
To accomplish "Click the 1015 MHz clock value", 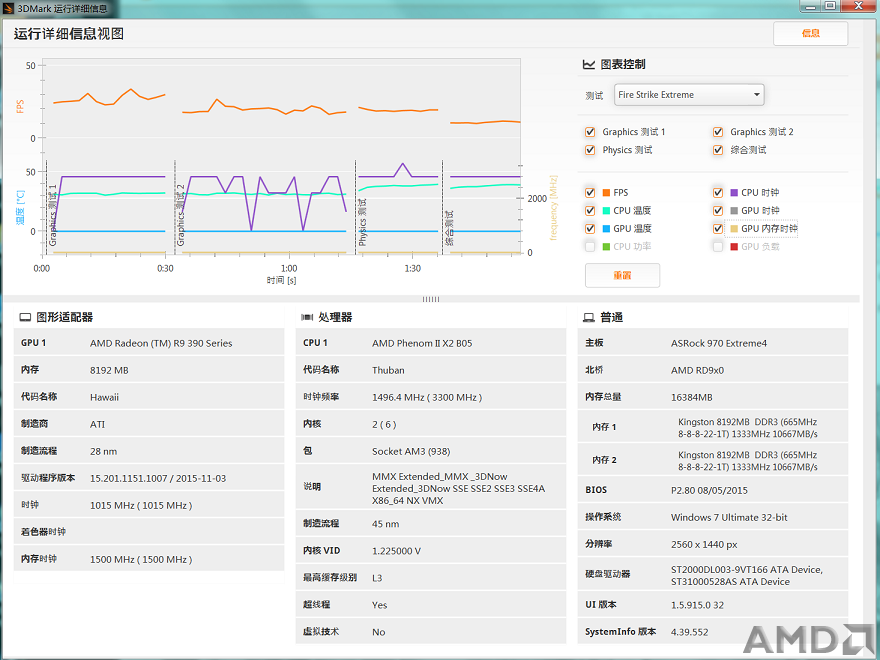I will pos(141,506).
